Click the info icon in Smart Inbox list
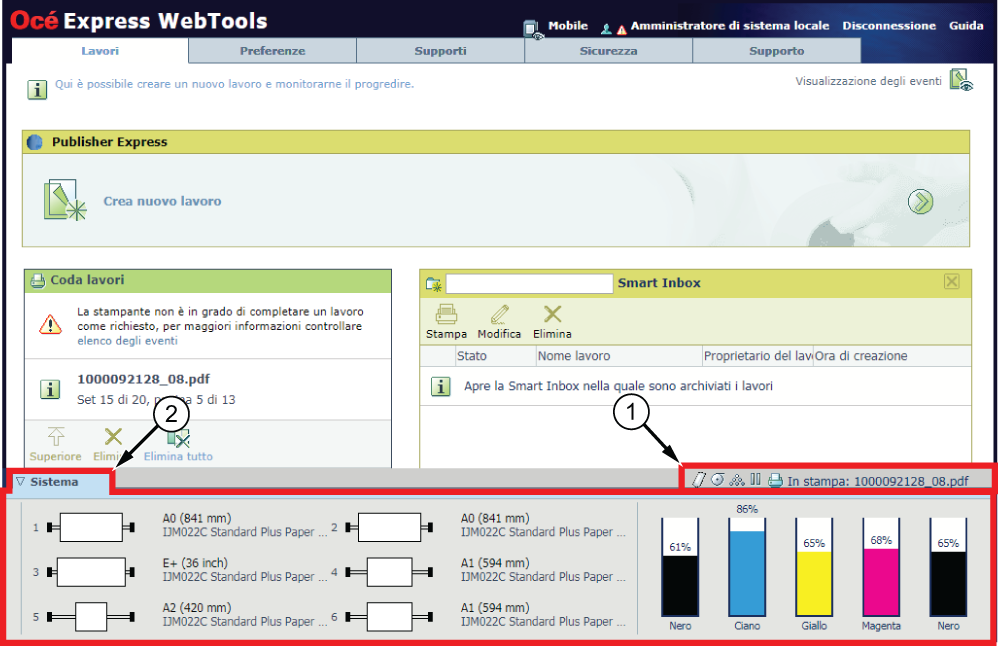This screenshot has height=646, width=998. (440, 386)
